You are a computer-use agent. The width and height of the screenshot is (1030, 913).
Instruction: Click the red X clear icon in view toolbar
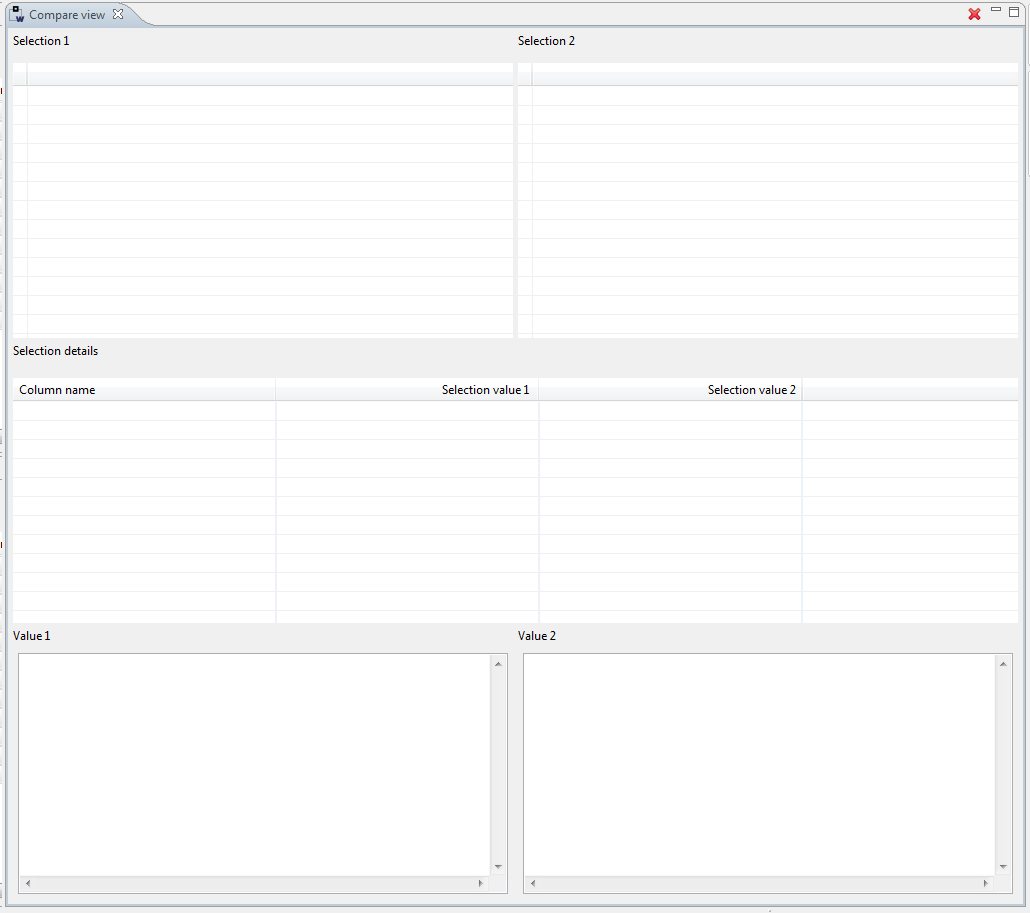click(x=974, y=14)
